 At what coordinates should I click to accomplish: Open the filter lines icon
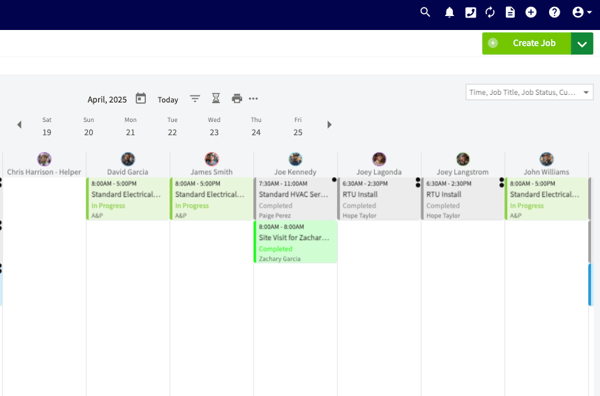tap(195, 99)
